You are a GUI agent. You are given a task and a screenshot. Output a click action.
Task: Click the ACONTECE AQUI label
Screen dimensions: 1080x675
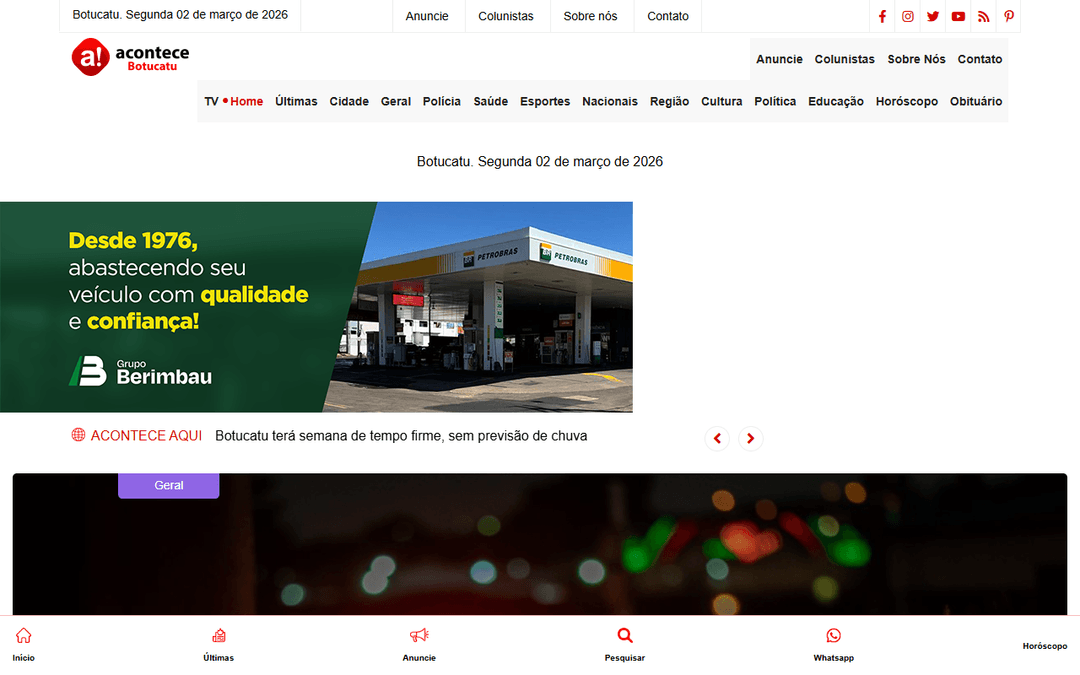click(x=146, y=436)
